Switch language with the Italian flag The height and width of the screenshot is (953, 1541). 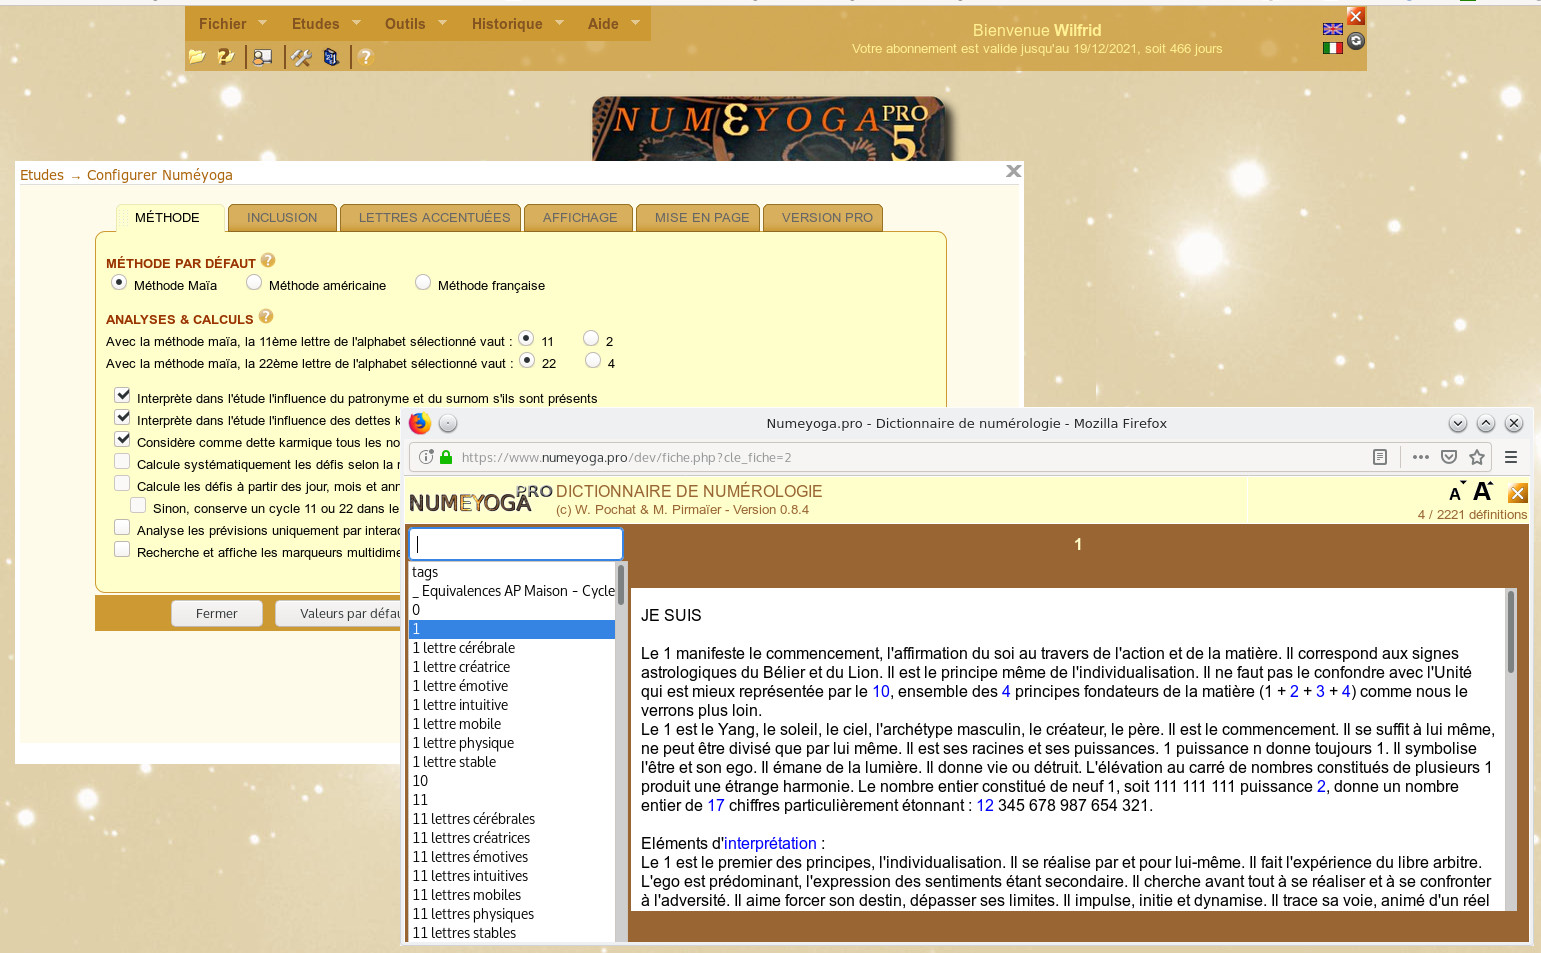coord(1333,47)
